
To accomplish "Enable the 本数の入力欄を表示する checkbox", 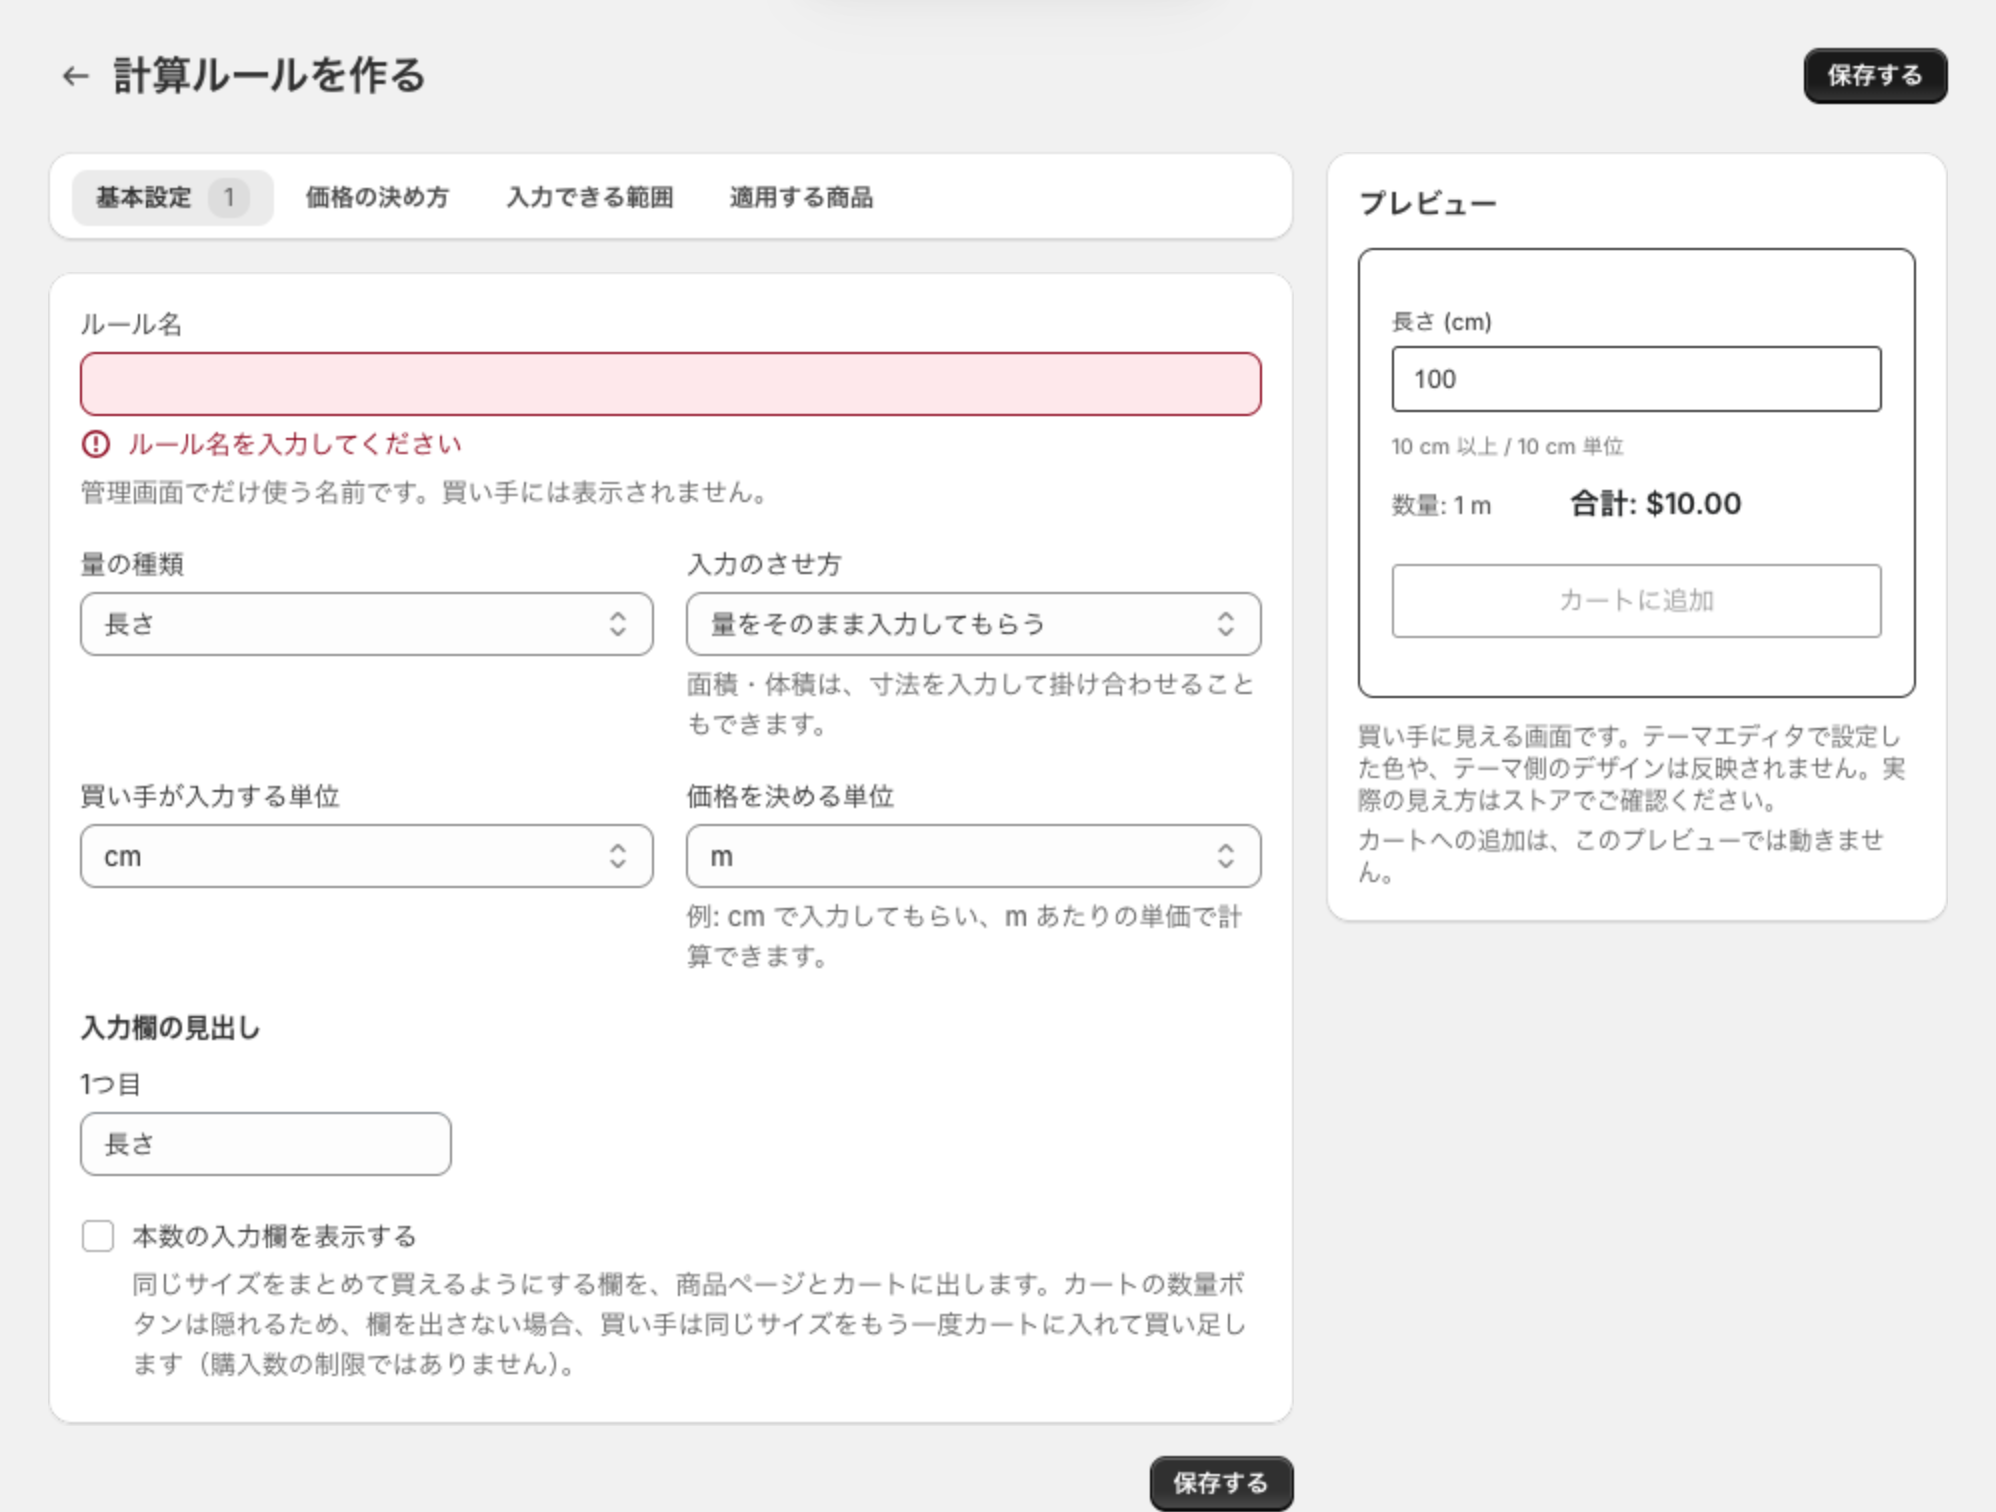I will (98, 1236).
